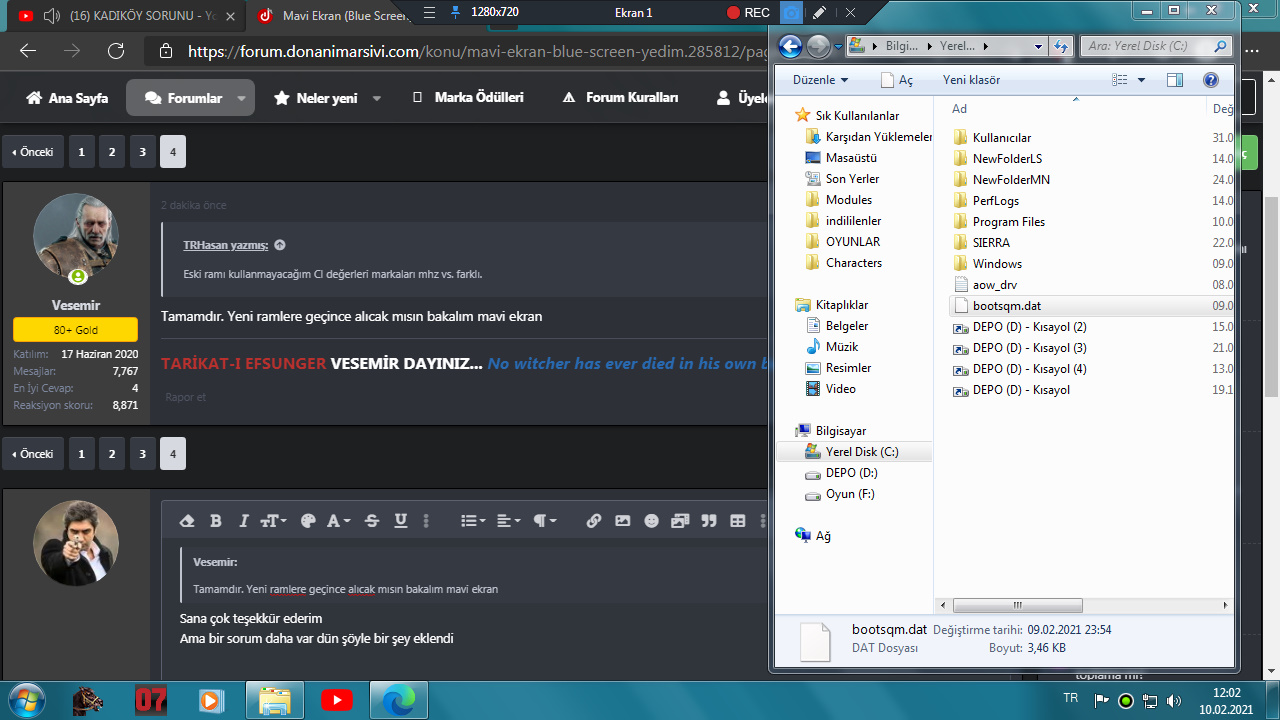Click the Windows Start button
Image resolution: width=1280 pixels, height=720 pixels.
pyautogui.click(x=25, y=699)
